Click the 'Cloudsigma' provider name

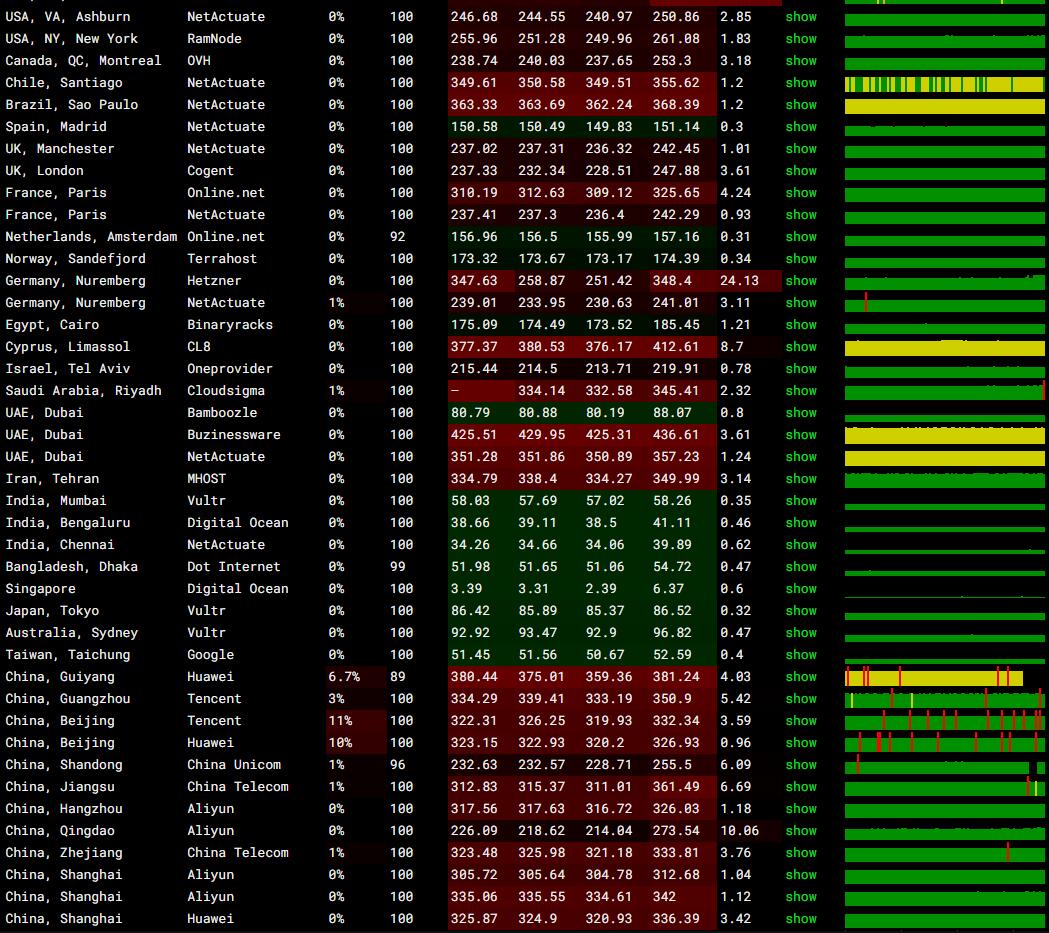[225, 391]
